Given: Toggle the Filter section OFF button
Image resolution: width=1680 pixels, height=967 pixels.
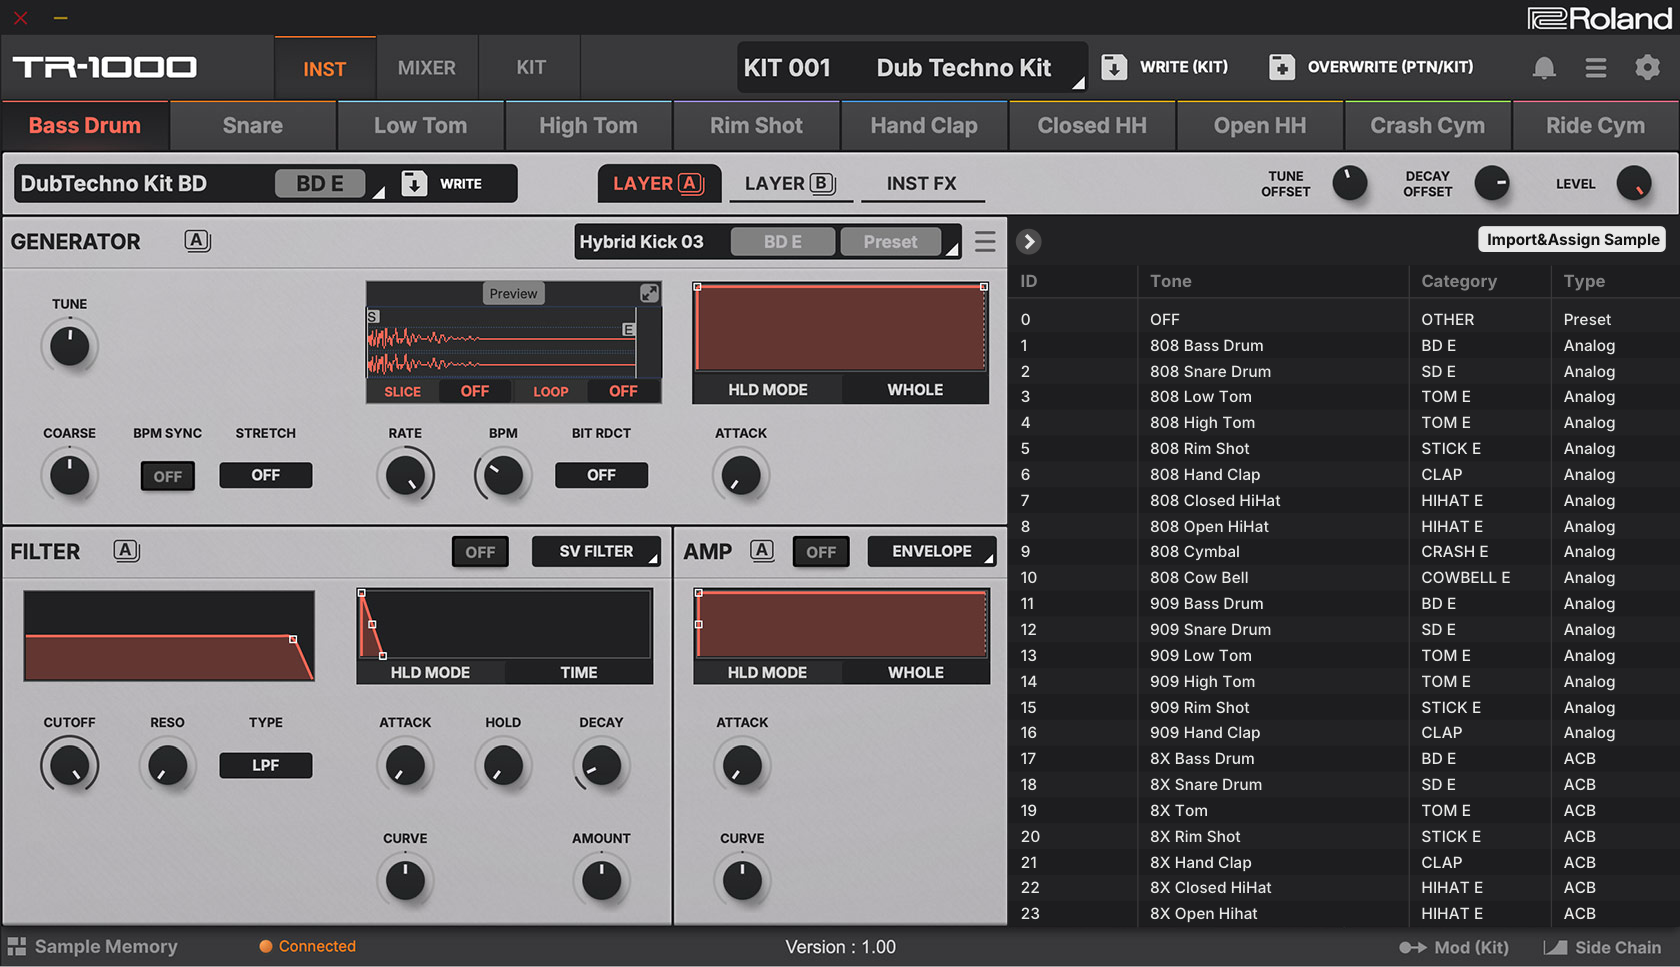Looking at the screenshot, I should (x=480, y=552).
